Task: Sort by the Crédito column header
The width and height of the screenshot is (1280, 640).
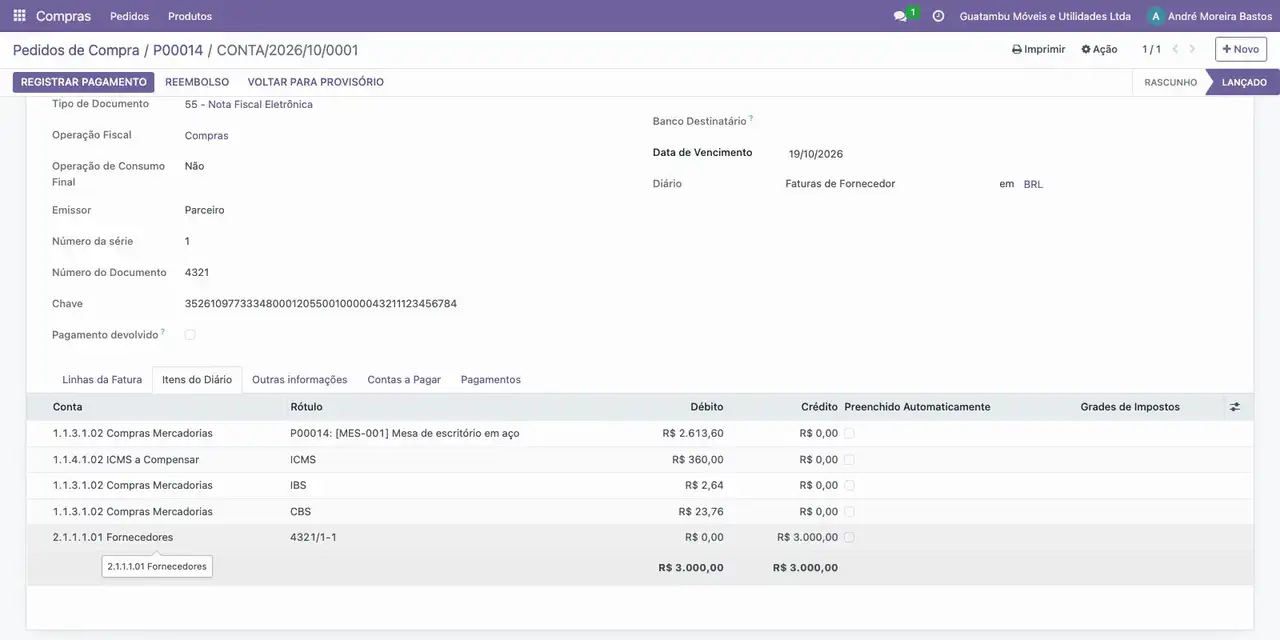Action: pyautogui.click(x=819, y=407)
